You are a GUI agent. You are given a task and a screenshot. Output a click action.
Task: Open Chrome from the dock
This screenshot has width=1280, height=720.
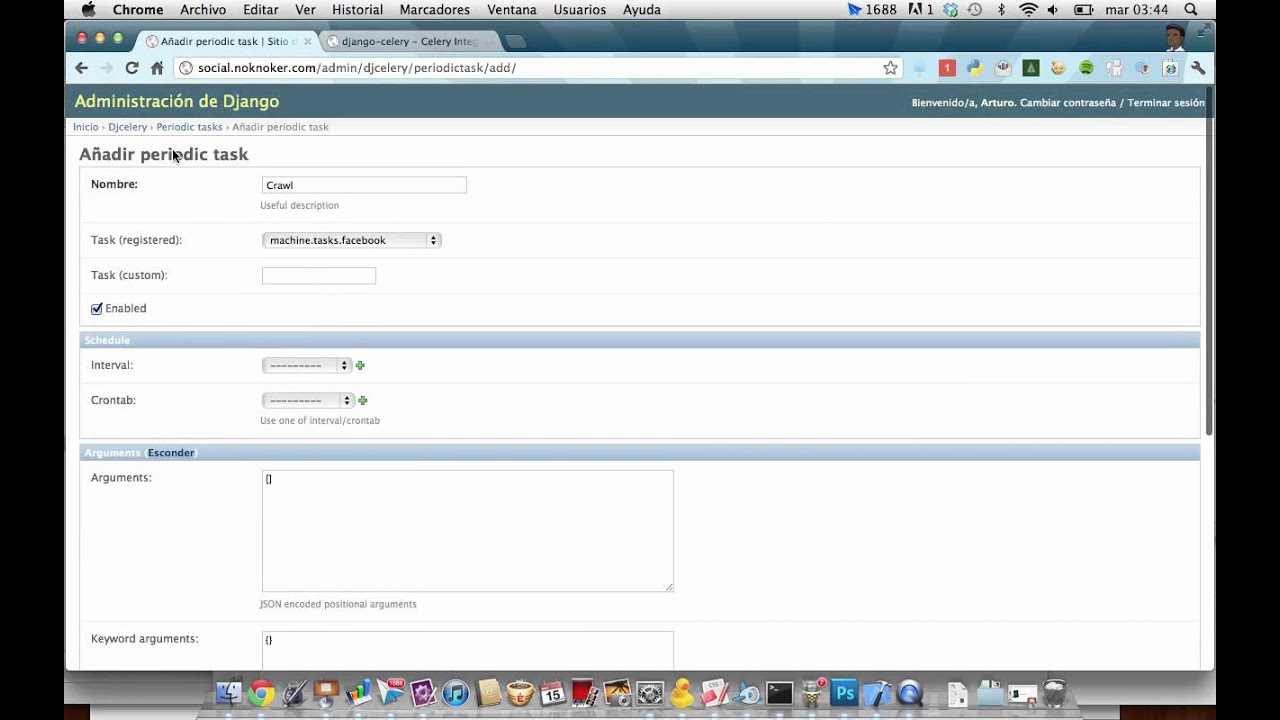click(261, 693)
